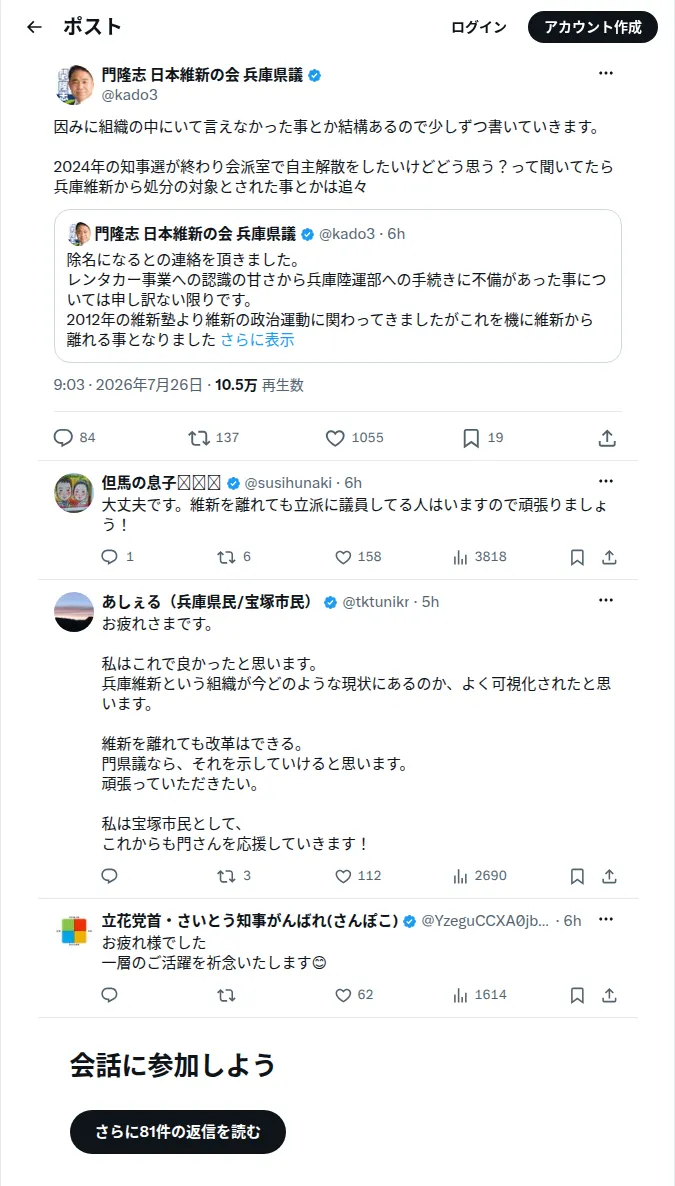
Task: Open more options menu on main post
Action: [606, 73]
